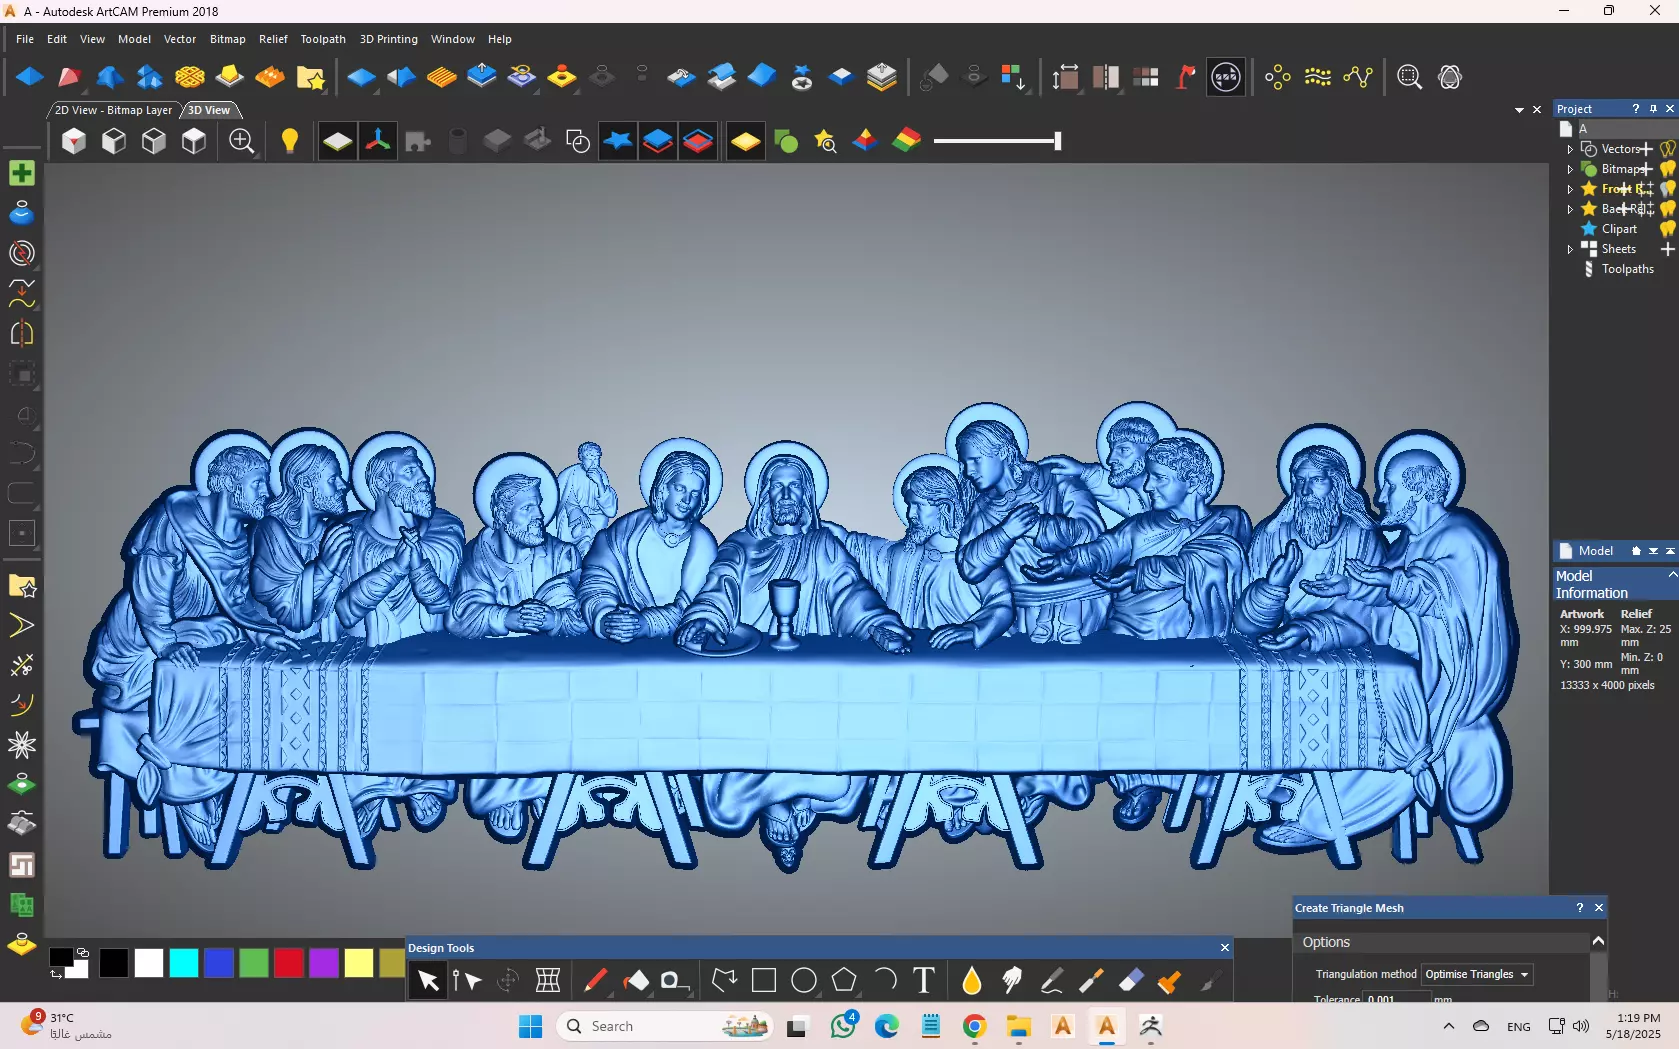Open Windows taskbar Search box
The width and height of the screenshot is (1679, 1049).
(x=665, y=1026)
